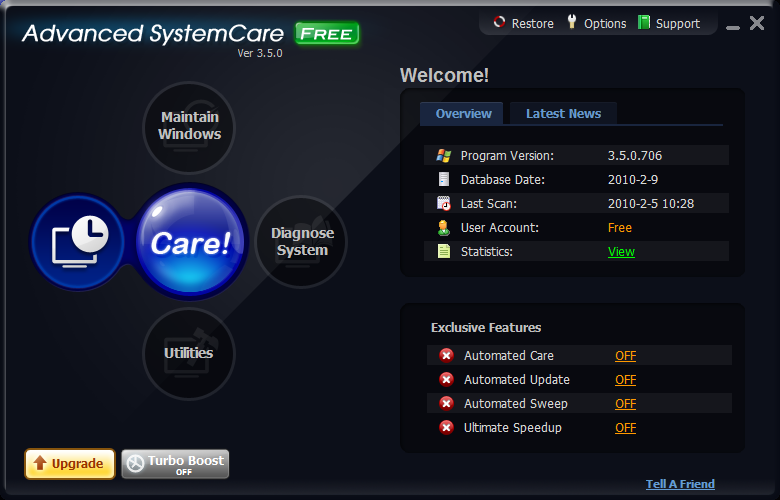This screenshot has height=500, width=780.
Task: Click the orange Free account status
Action: pyautogui.click(x=620, y=227)
